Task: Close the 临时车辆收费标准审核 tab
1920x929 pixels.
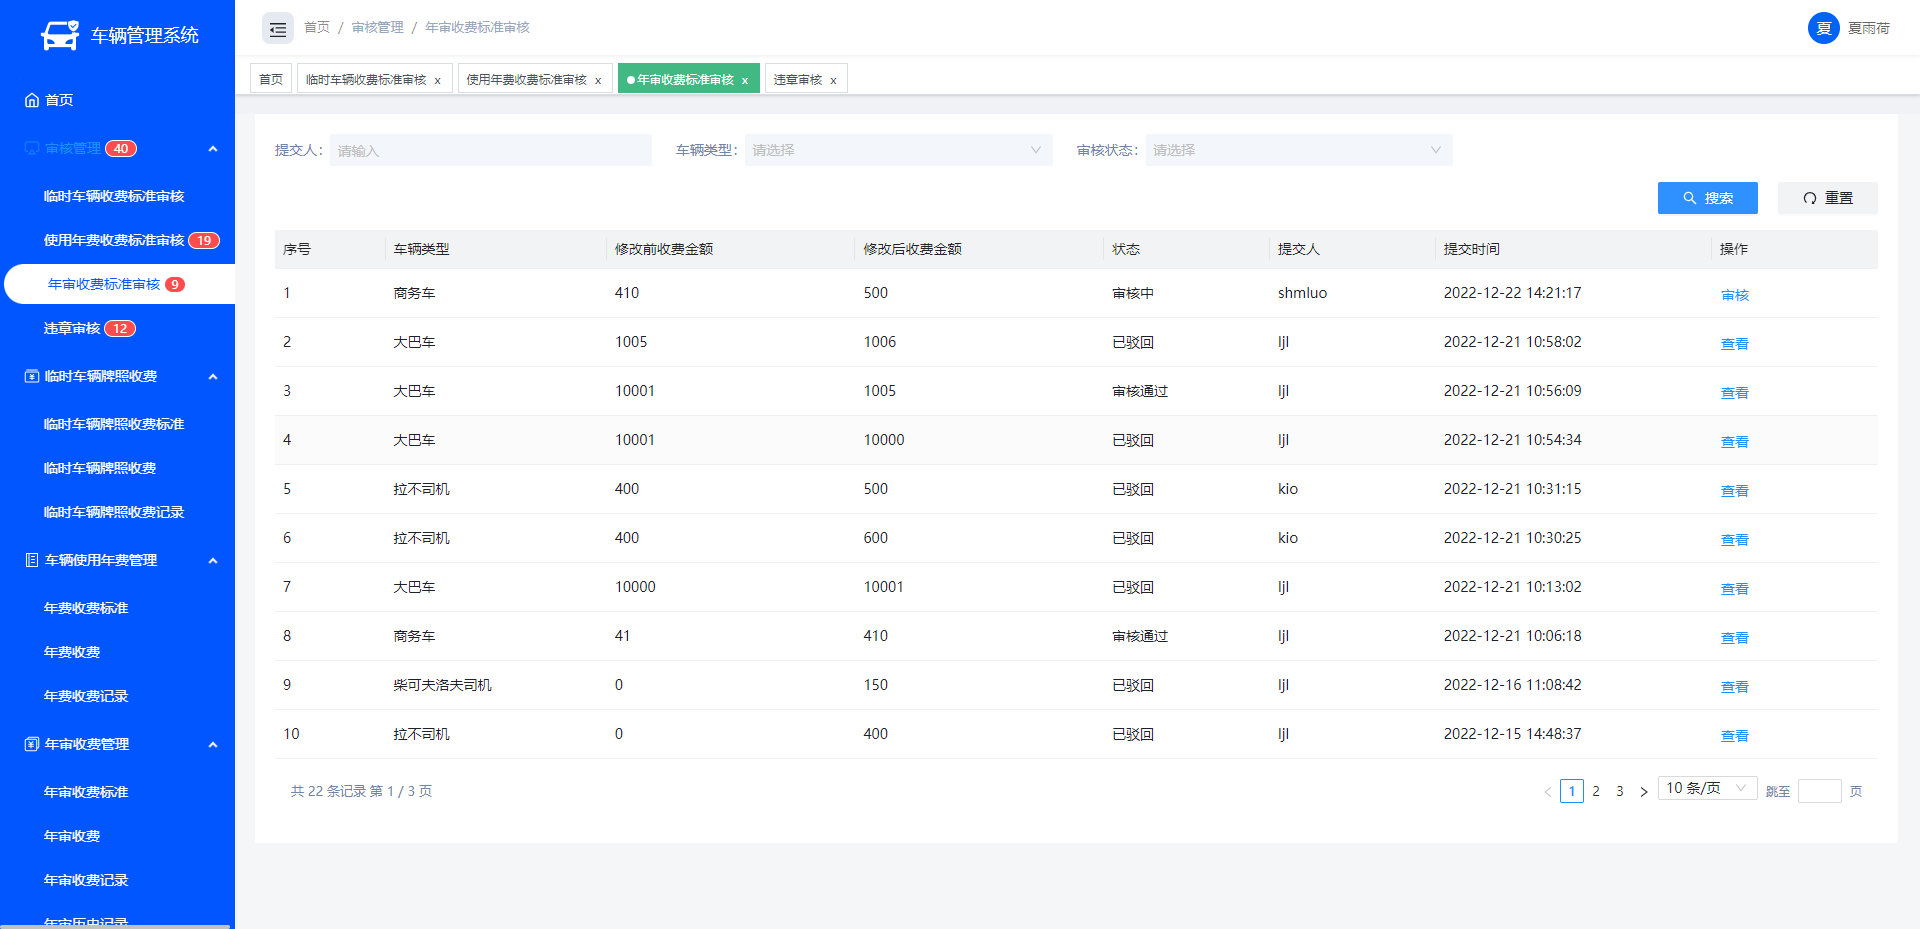Action: 437,80
